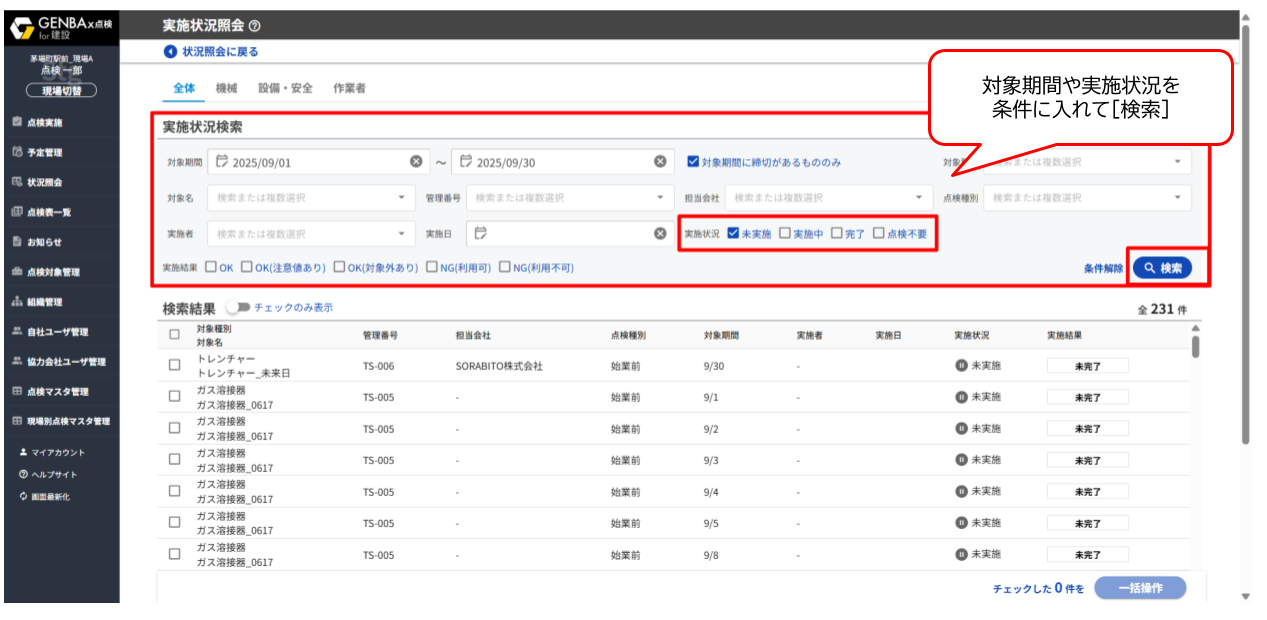
Task: Uncheck the 未実施 status checkbox
Action: coord(733,234)
